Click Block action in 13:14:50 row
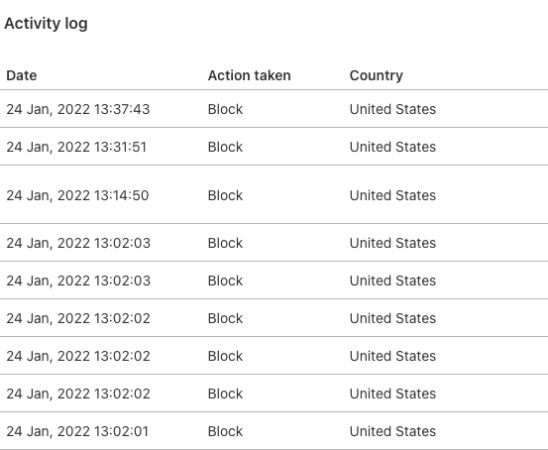The height and width of the screenshot is (450, 548). (x=225, y=195)
